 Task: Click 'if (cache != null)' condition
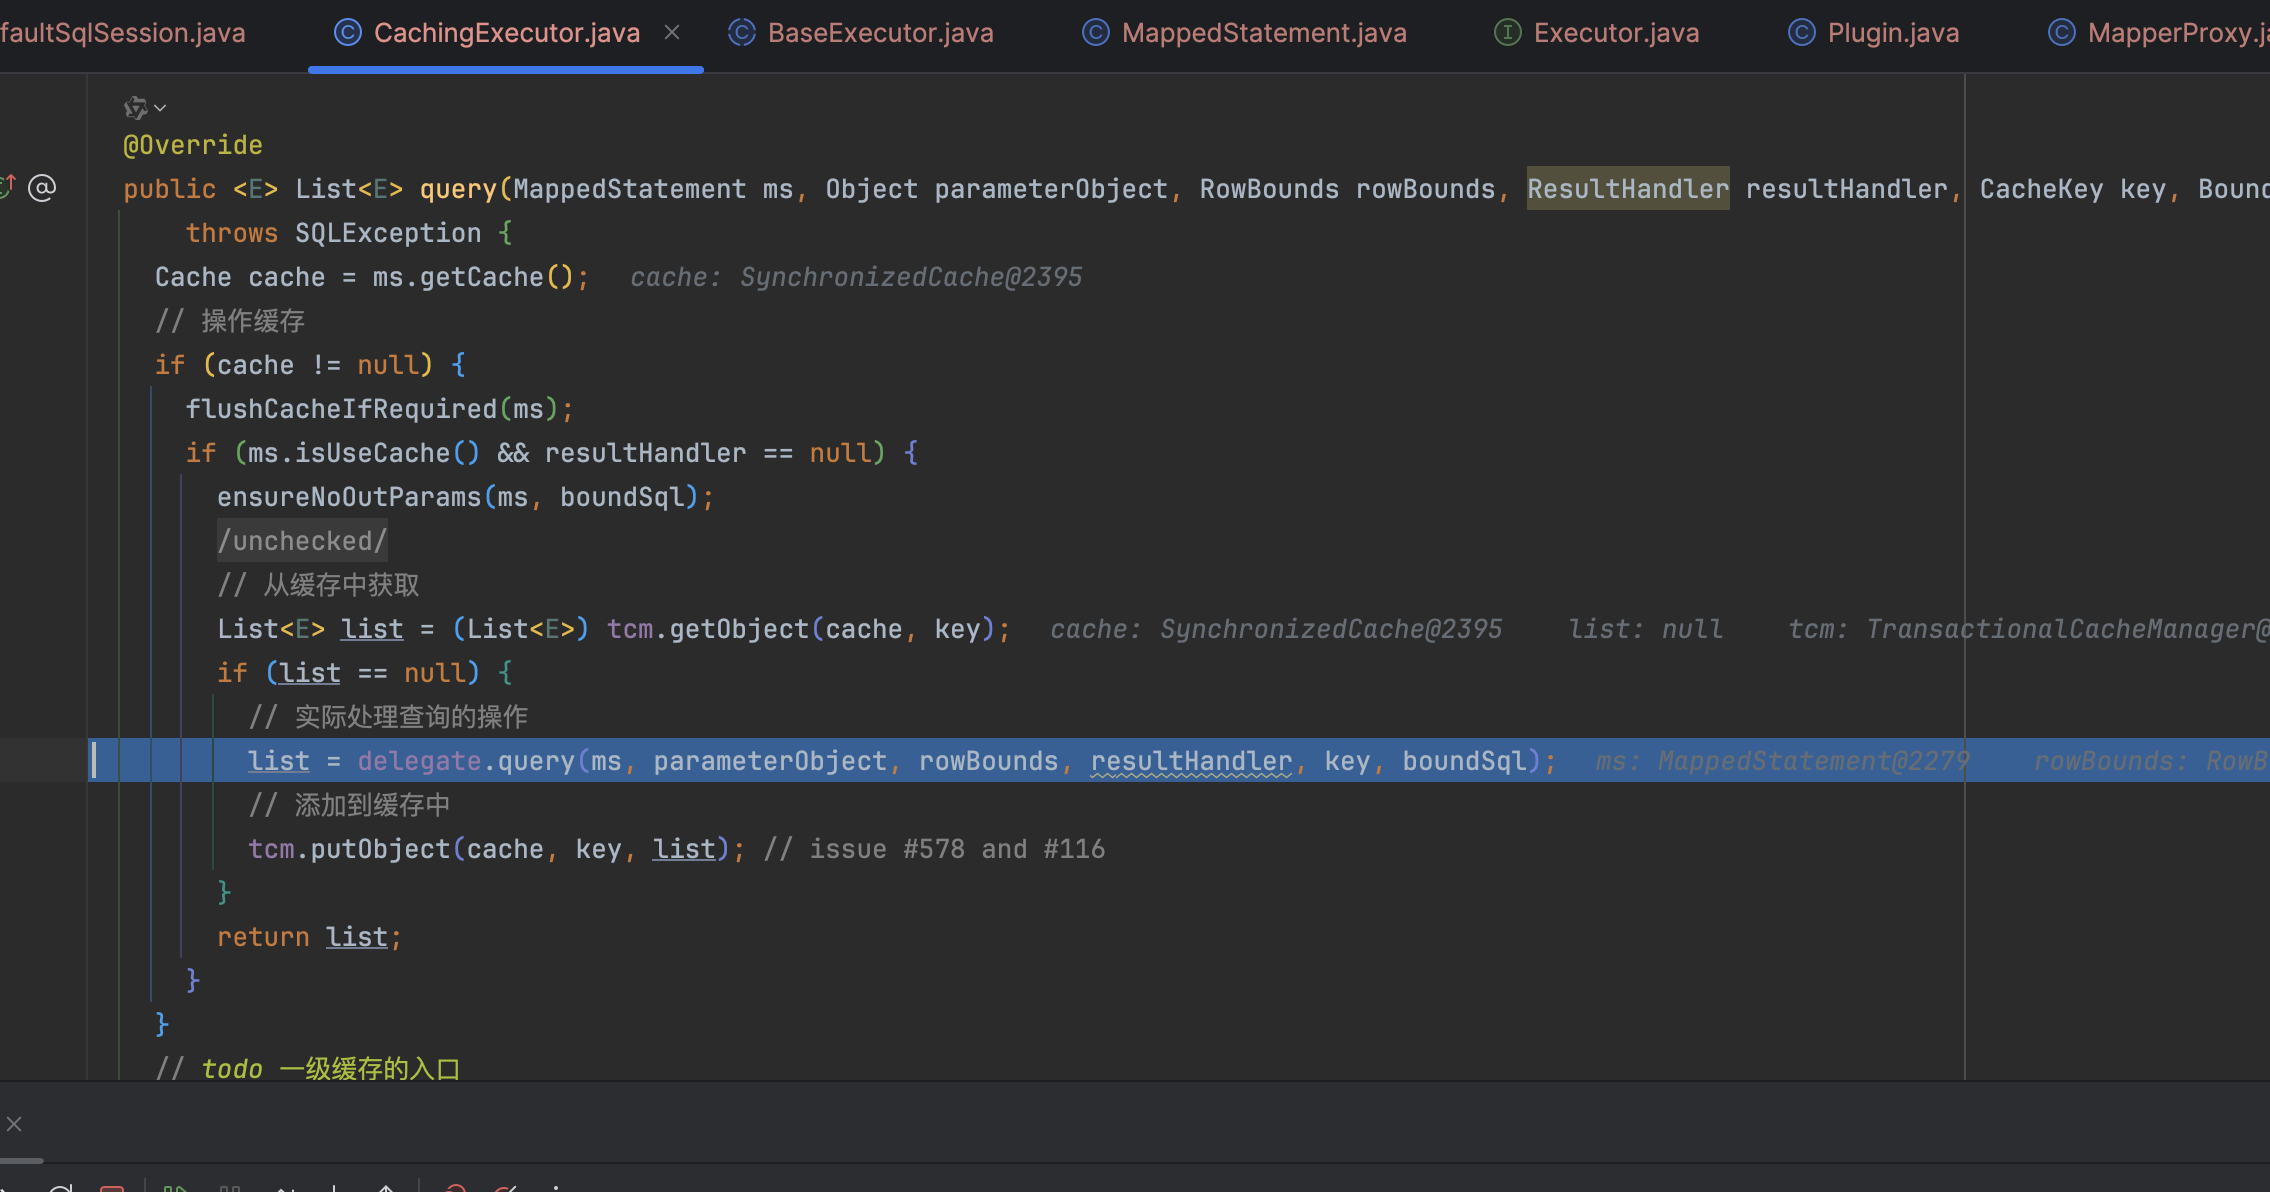tap(294, 365)
